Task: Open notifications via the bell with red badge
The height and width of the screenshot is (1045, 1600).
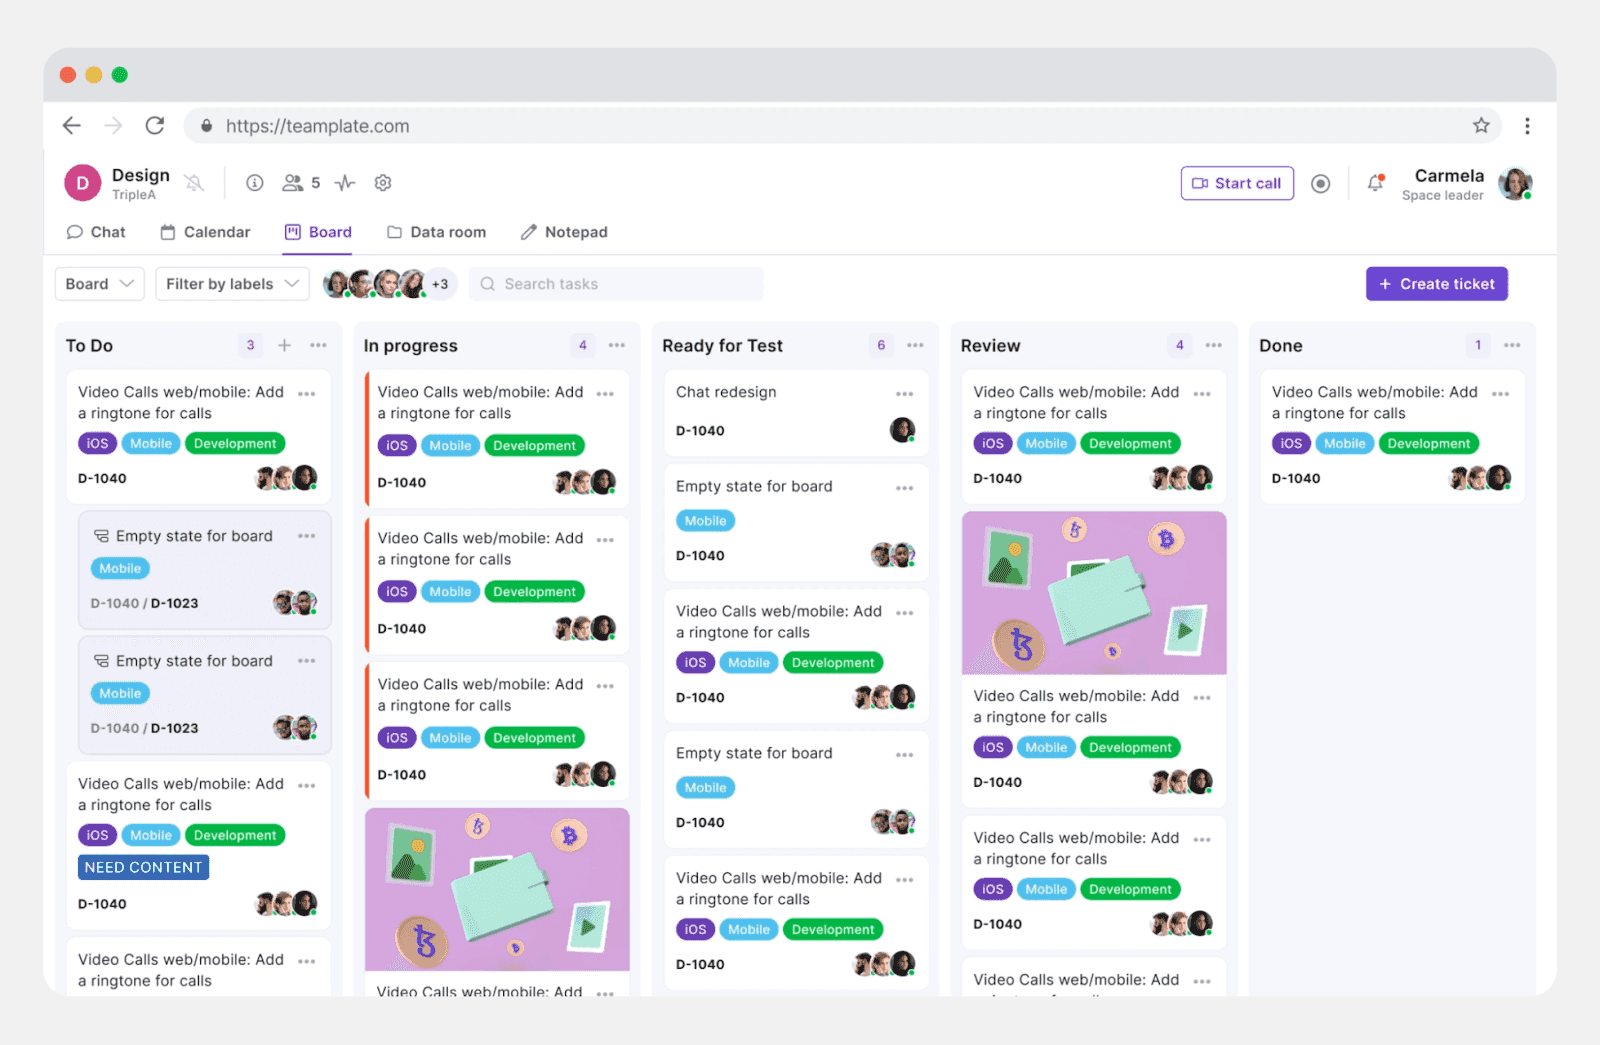Action: pyautogui.click(x=1375, y=183)
